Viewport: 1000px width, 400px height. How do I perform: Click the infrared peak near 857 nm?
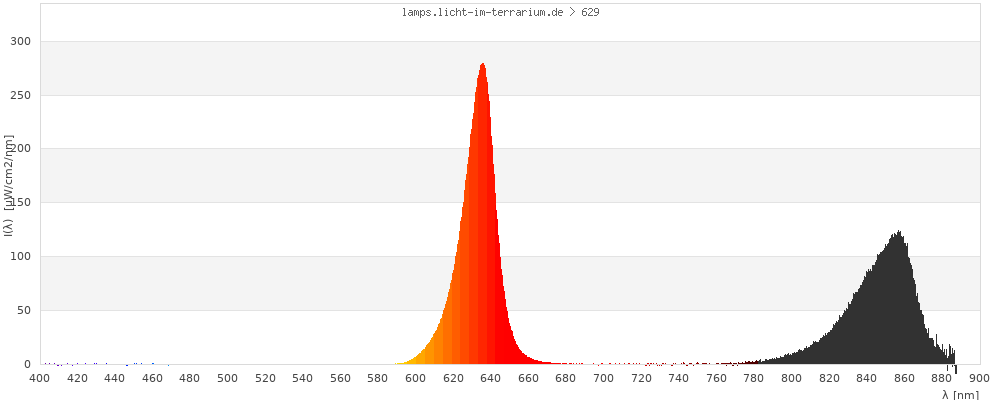pos(898,234)
